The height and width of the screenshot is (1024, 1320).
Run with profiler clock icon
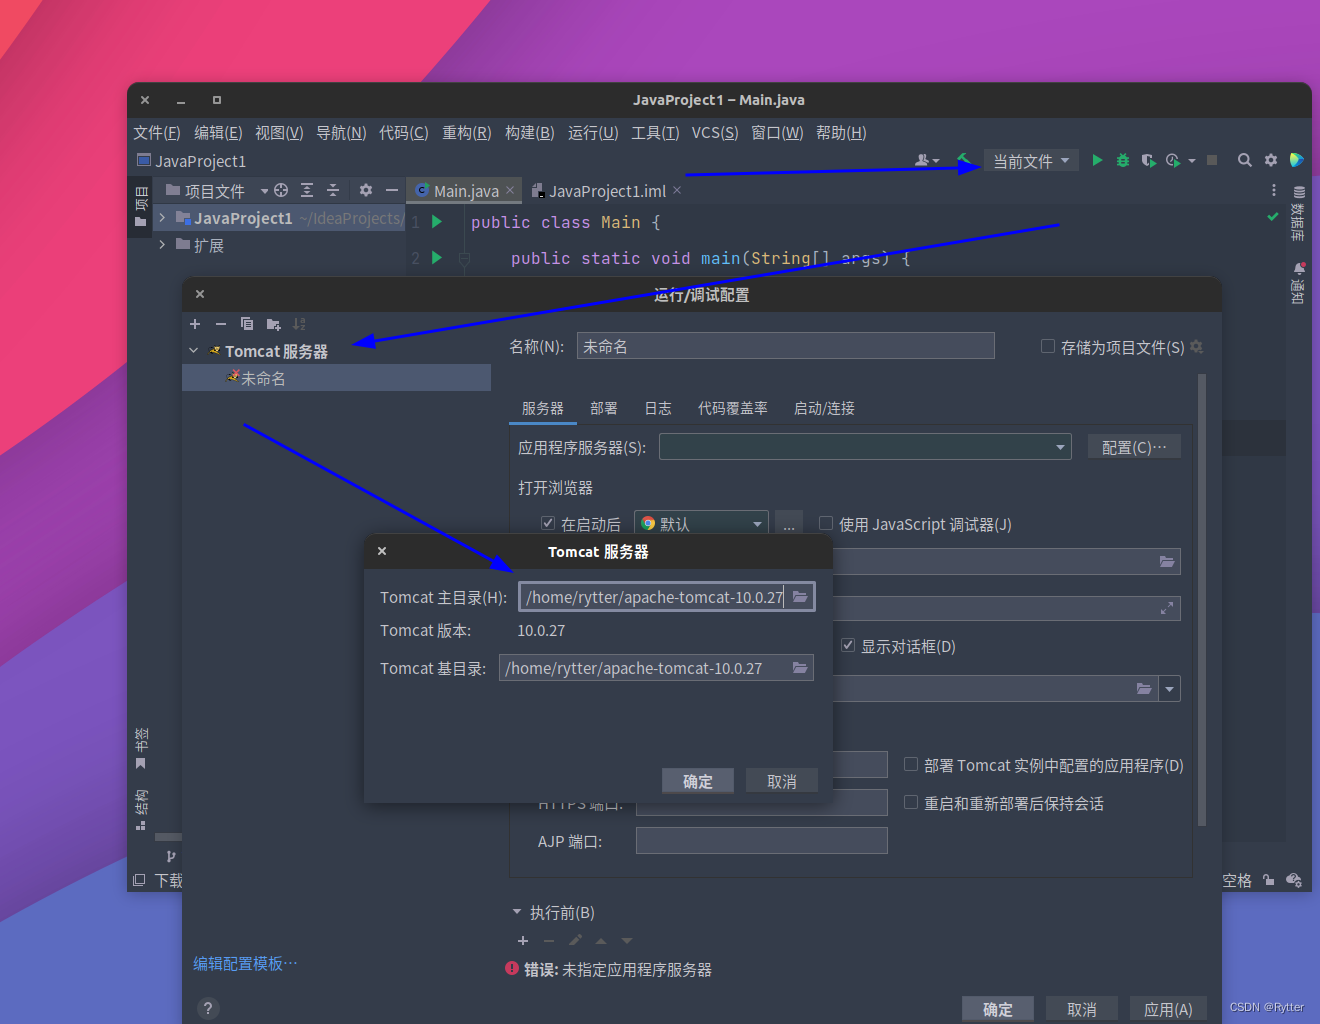(x=1173, y=160)
